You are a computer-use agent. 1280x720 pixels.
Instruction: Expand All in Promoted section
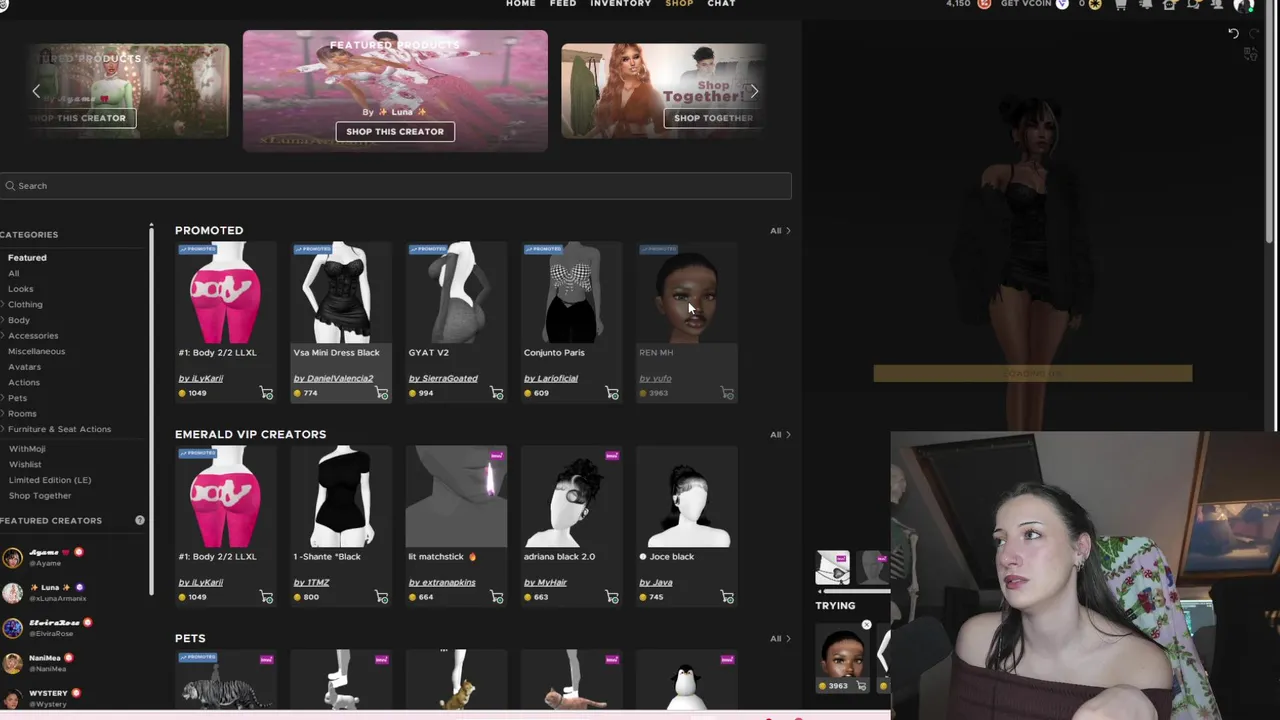click(780, 231)
